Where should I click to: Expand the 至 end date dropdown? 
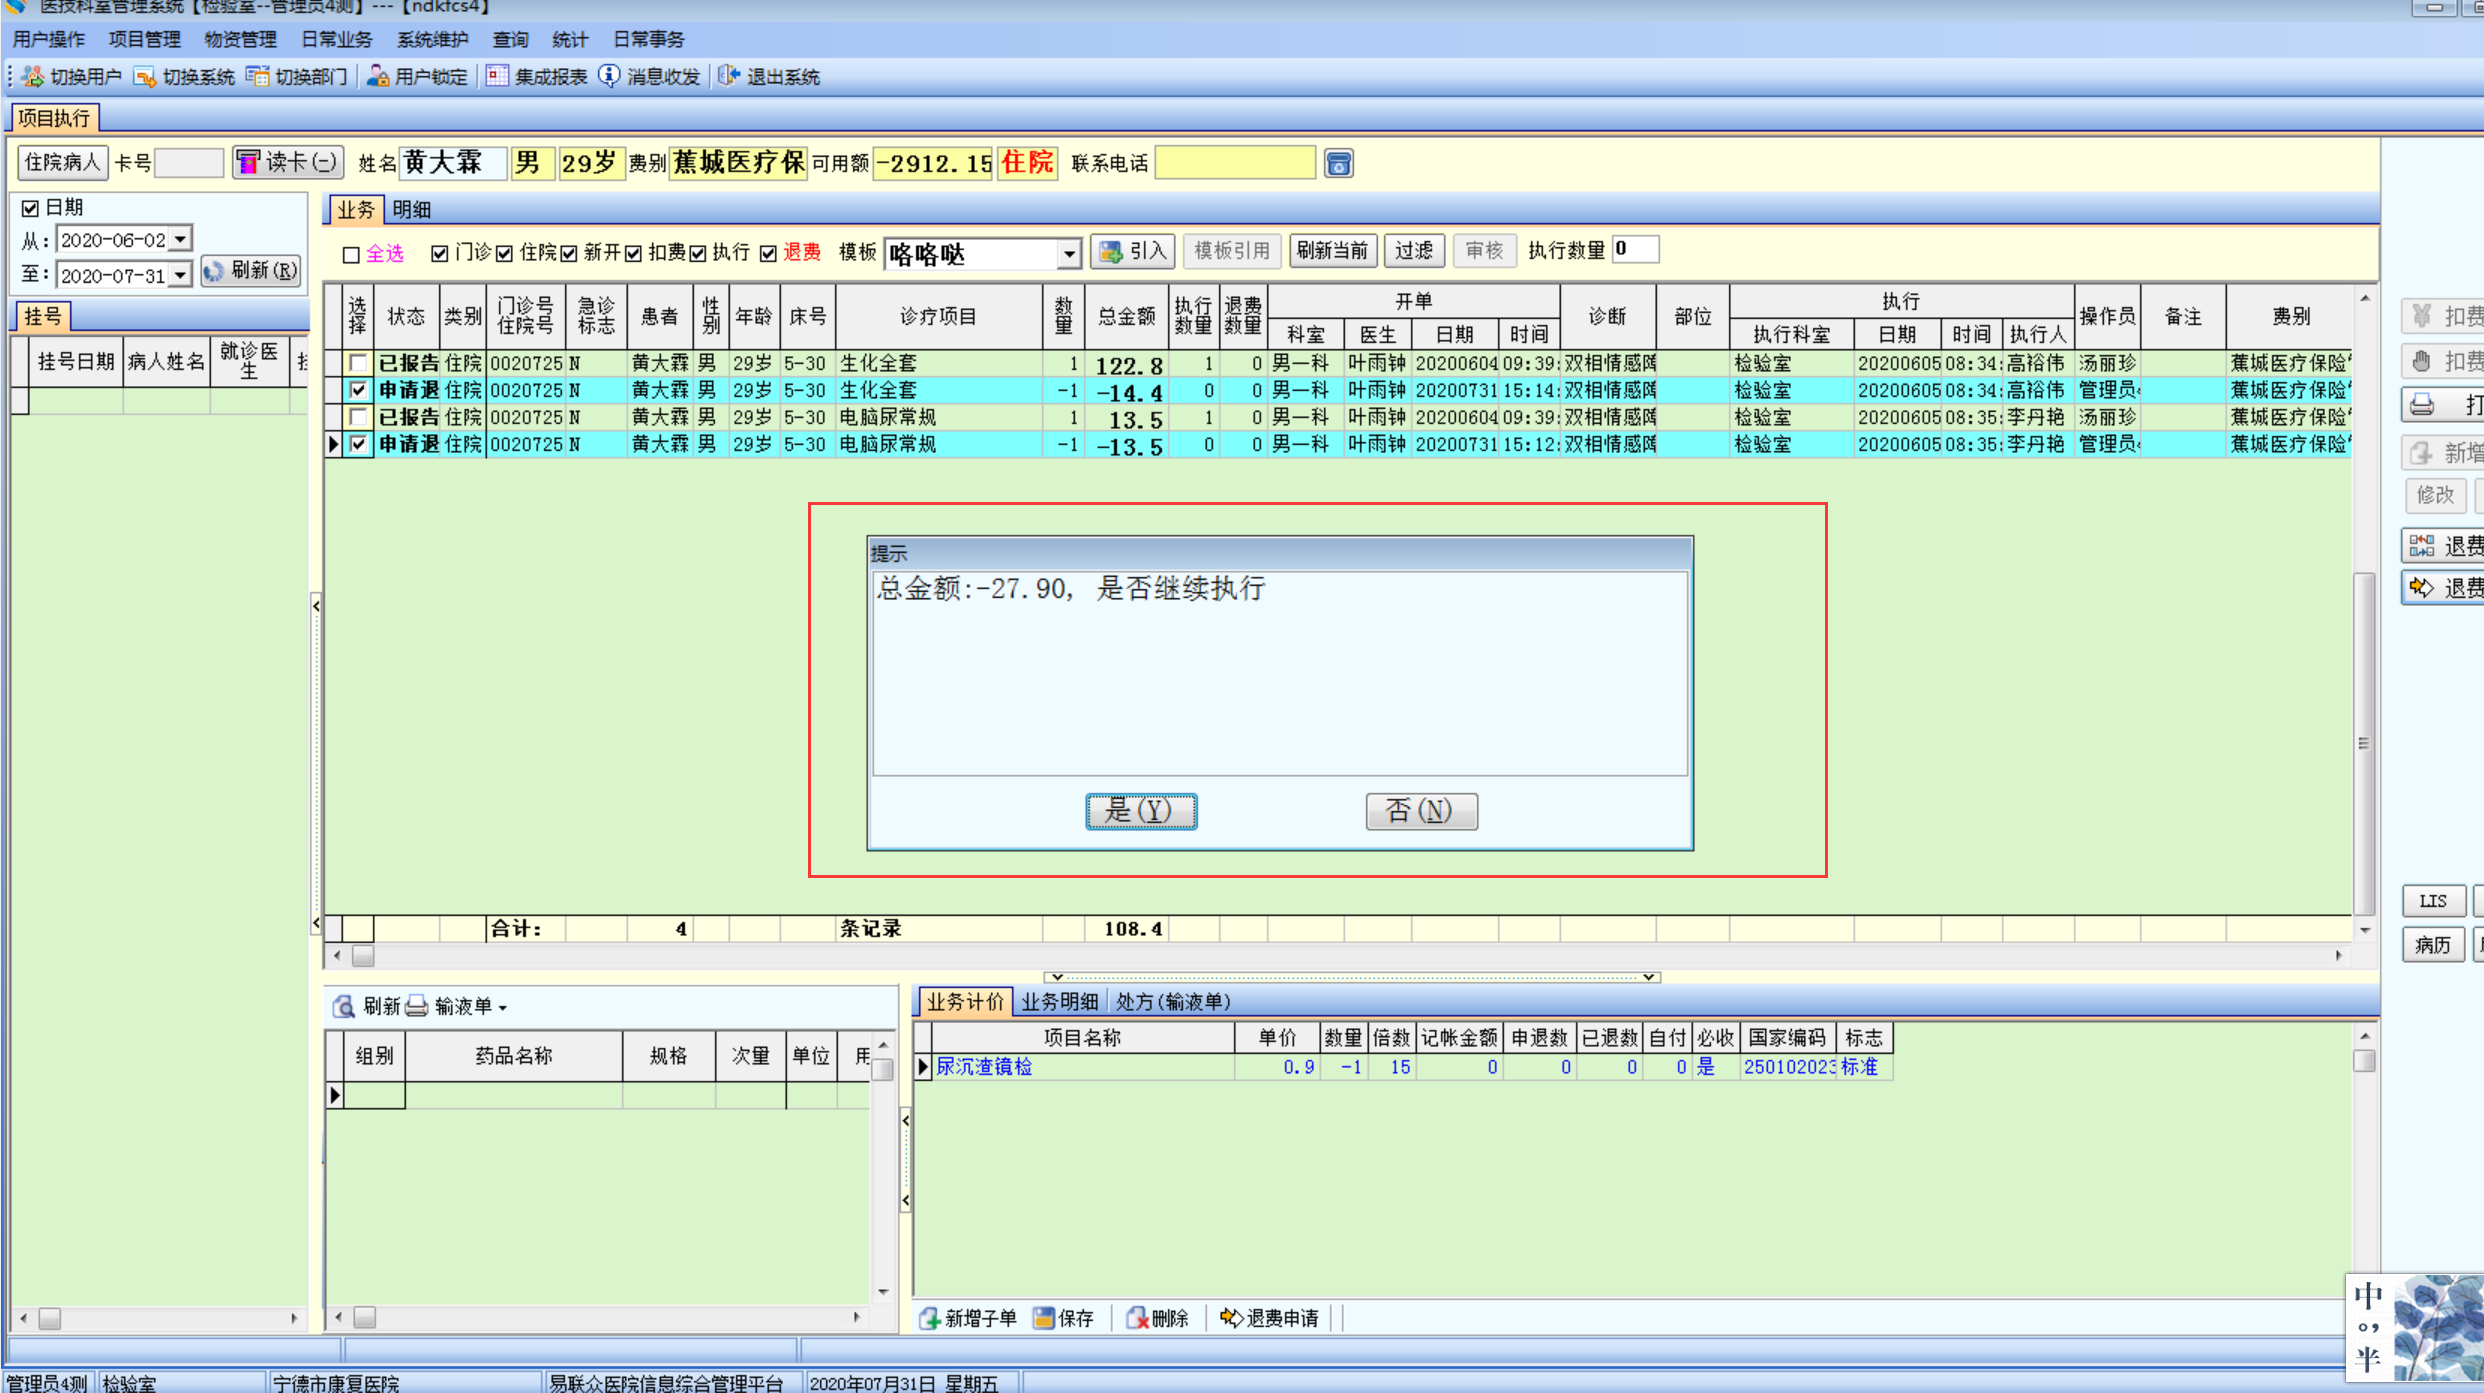(180, 275)
